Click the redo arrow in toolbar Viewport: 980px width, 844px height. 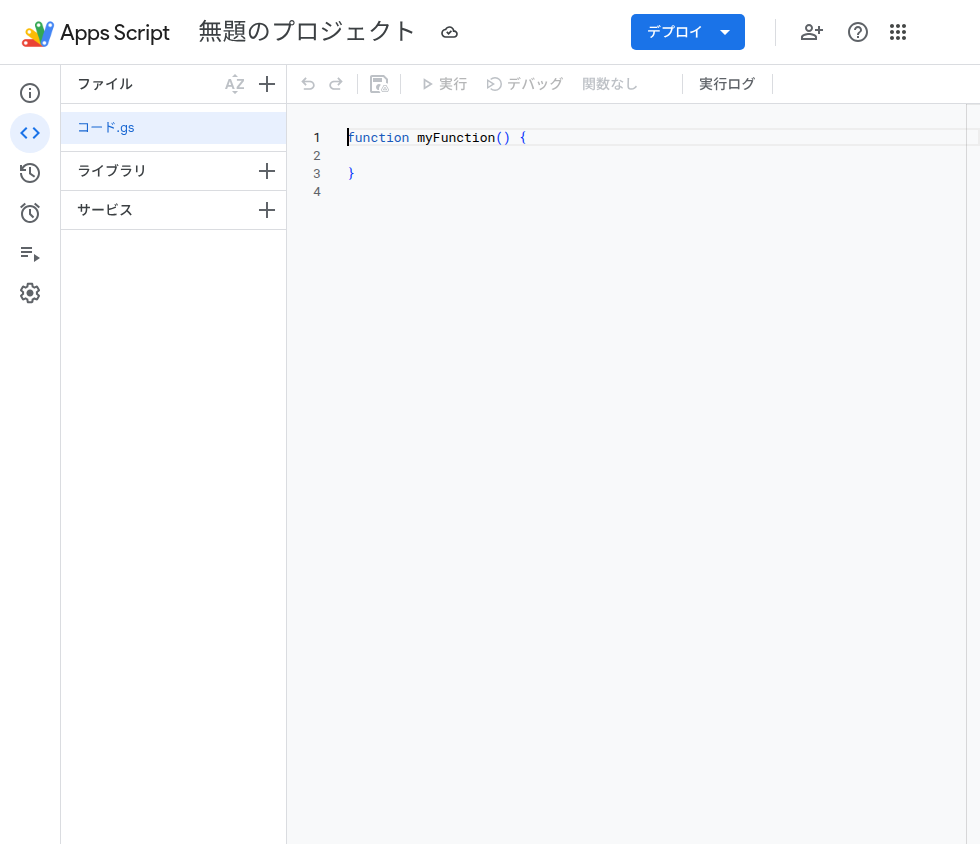(x=336, y=84)
